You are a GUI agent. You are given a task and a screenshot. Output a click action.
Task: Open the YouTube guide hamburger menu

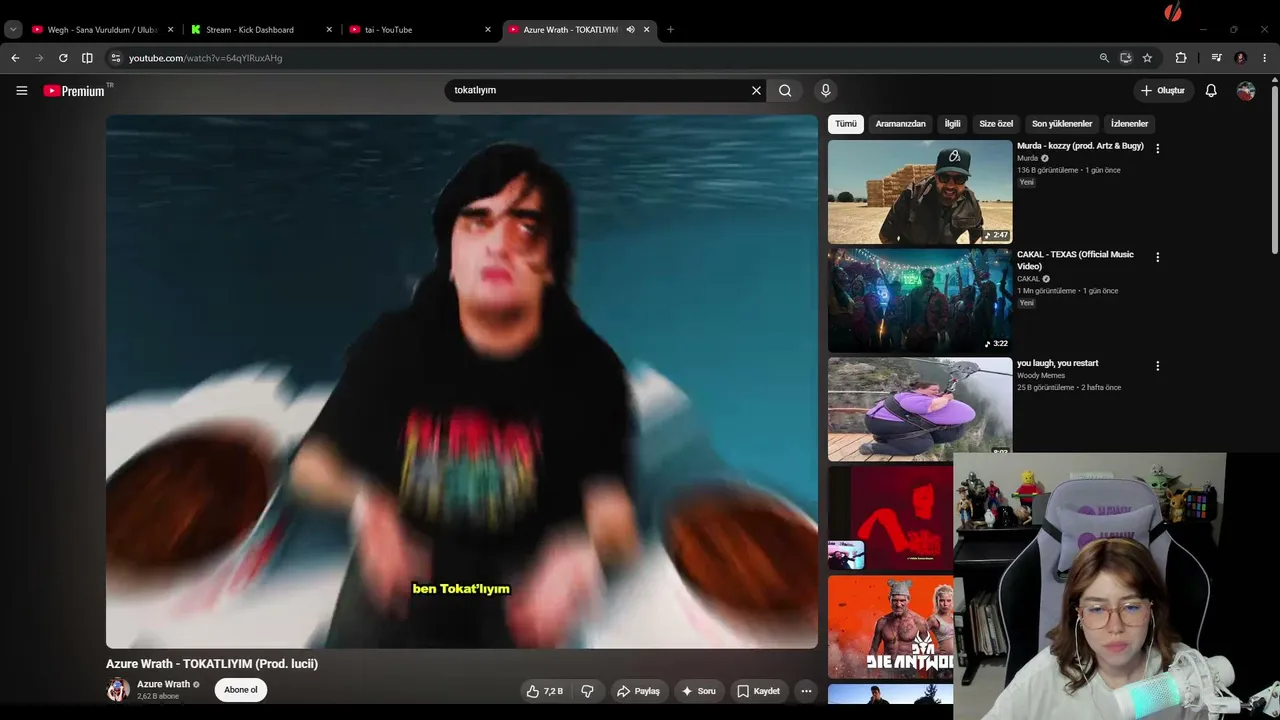tap(21, 90)
